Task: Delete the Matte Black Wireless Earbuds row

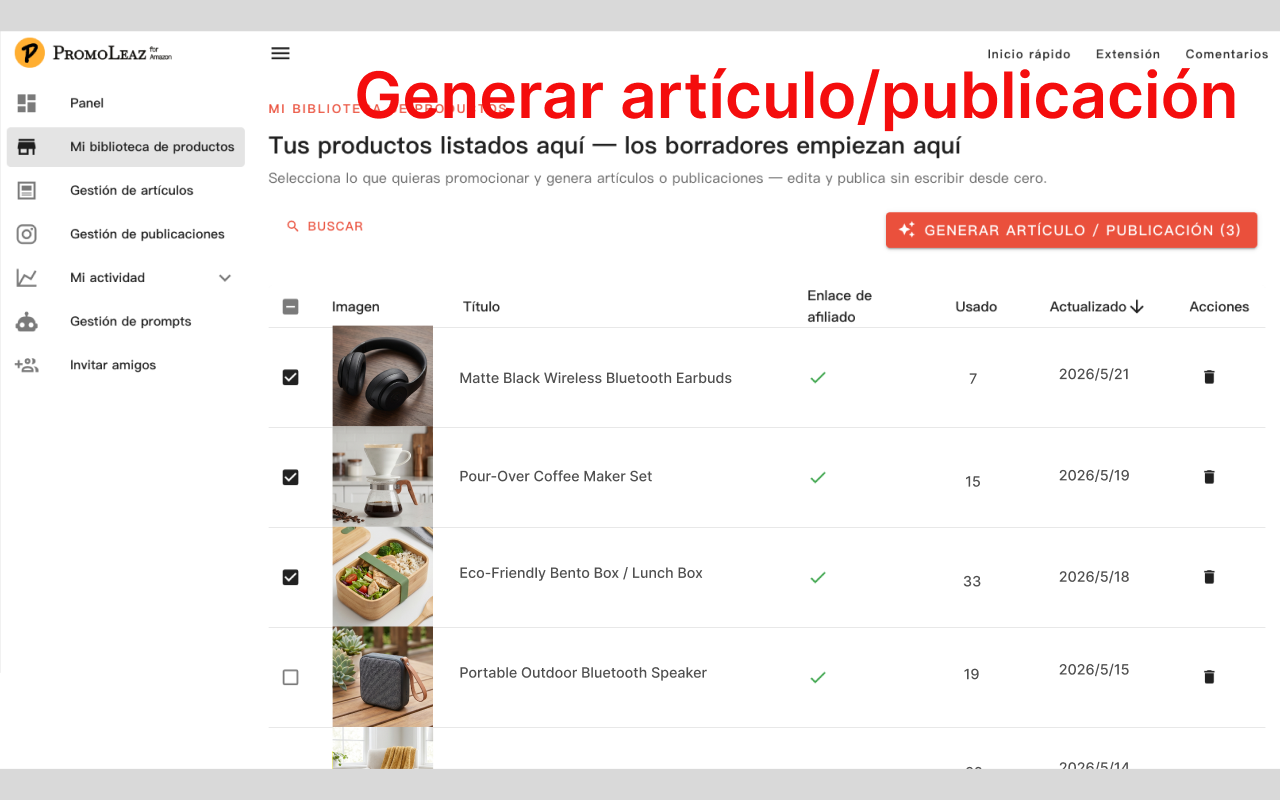Action: (1209, 377)
